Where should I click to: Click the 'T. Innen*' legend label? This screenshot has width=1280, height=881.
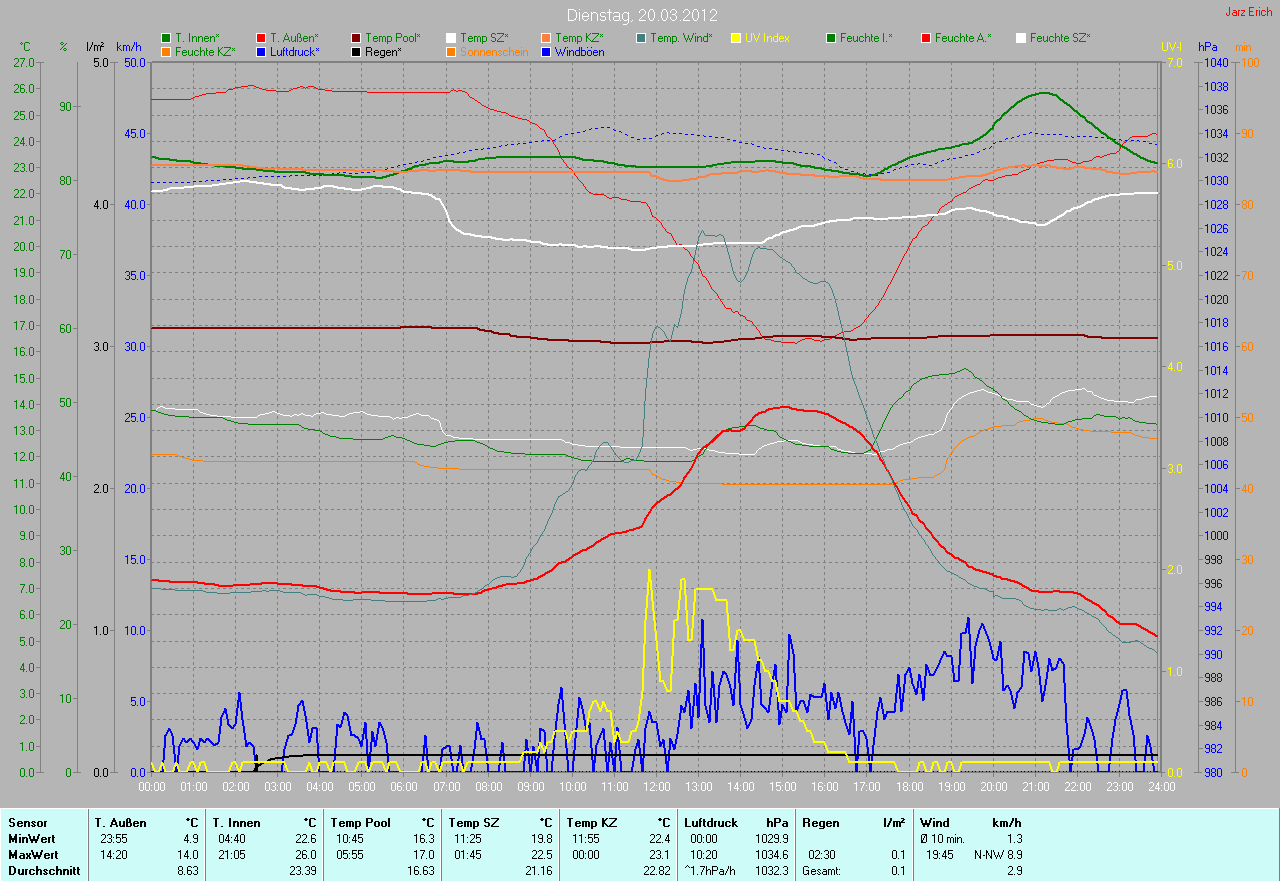pyautogui.click(x=197, y=38)
